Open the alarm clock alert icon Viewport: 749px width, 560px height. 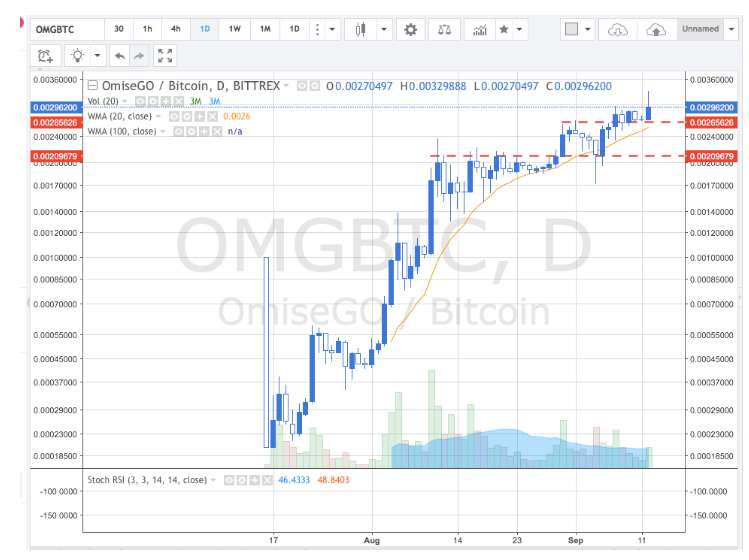click(x=44, y=56)
